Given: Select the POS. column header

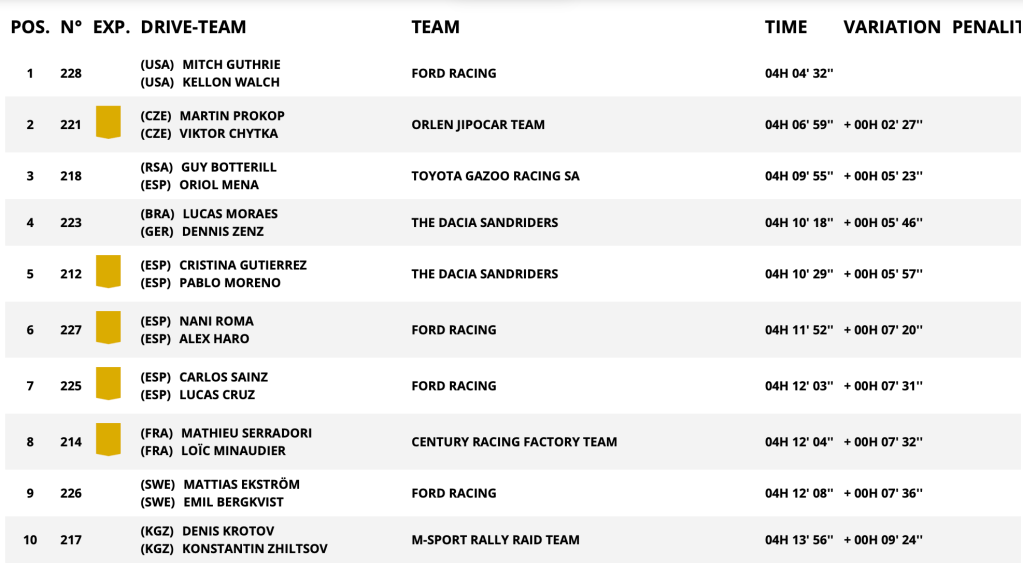Looking at the screenshot, I should (31, 27).
